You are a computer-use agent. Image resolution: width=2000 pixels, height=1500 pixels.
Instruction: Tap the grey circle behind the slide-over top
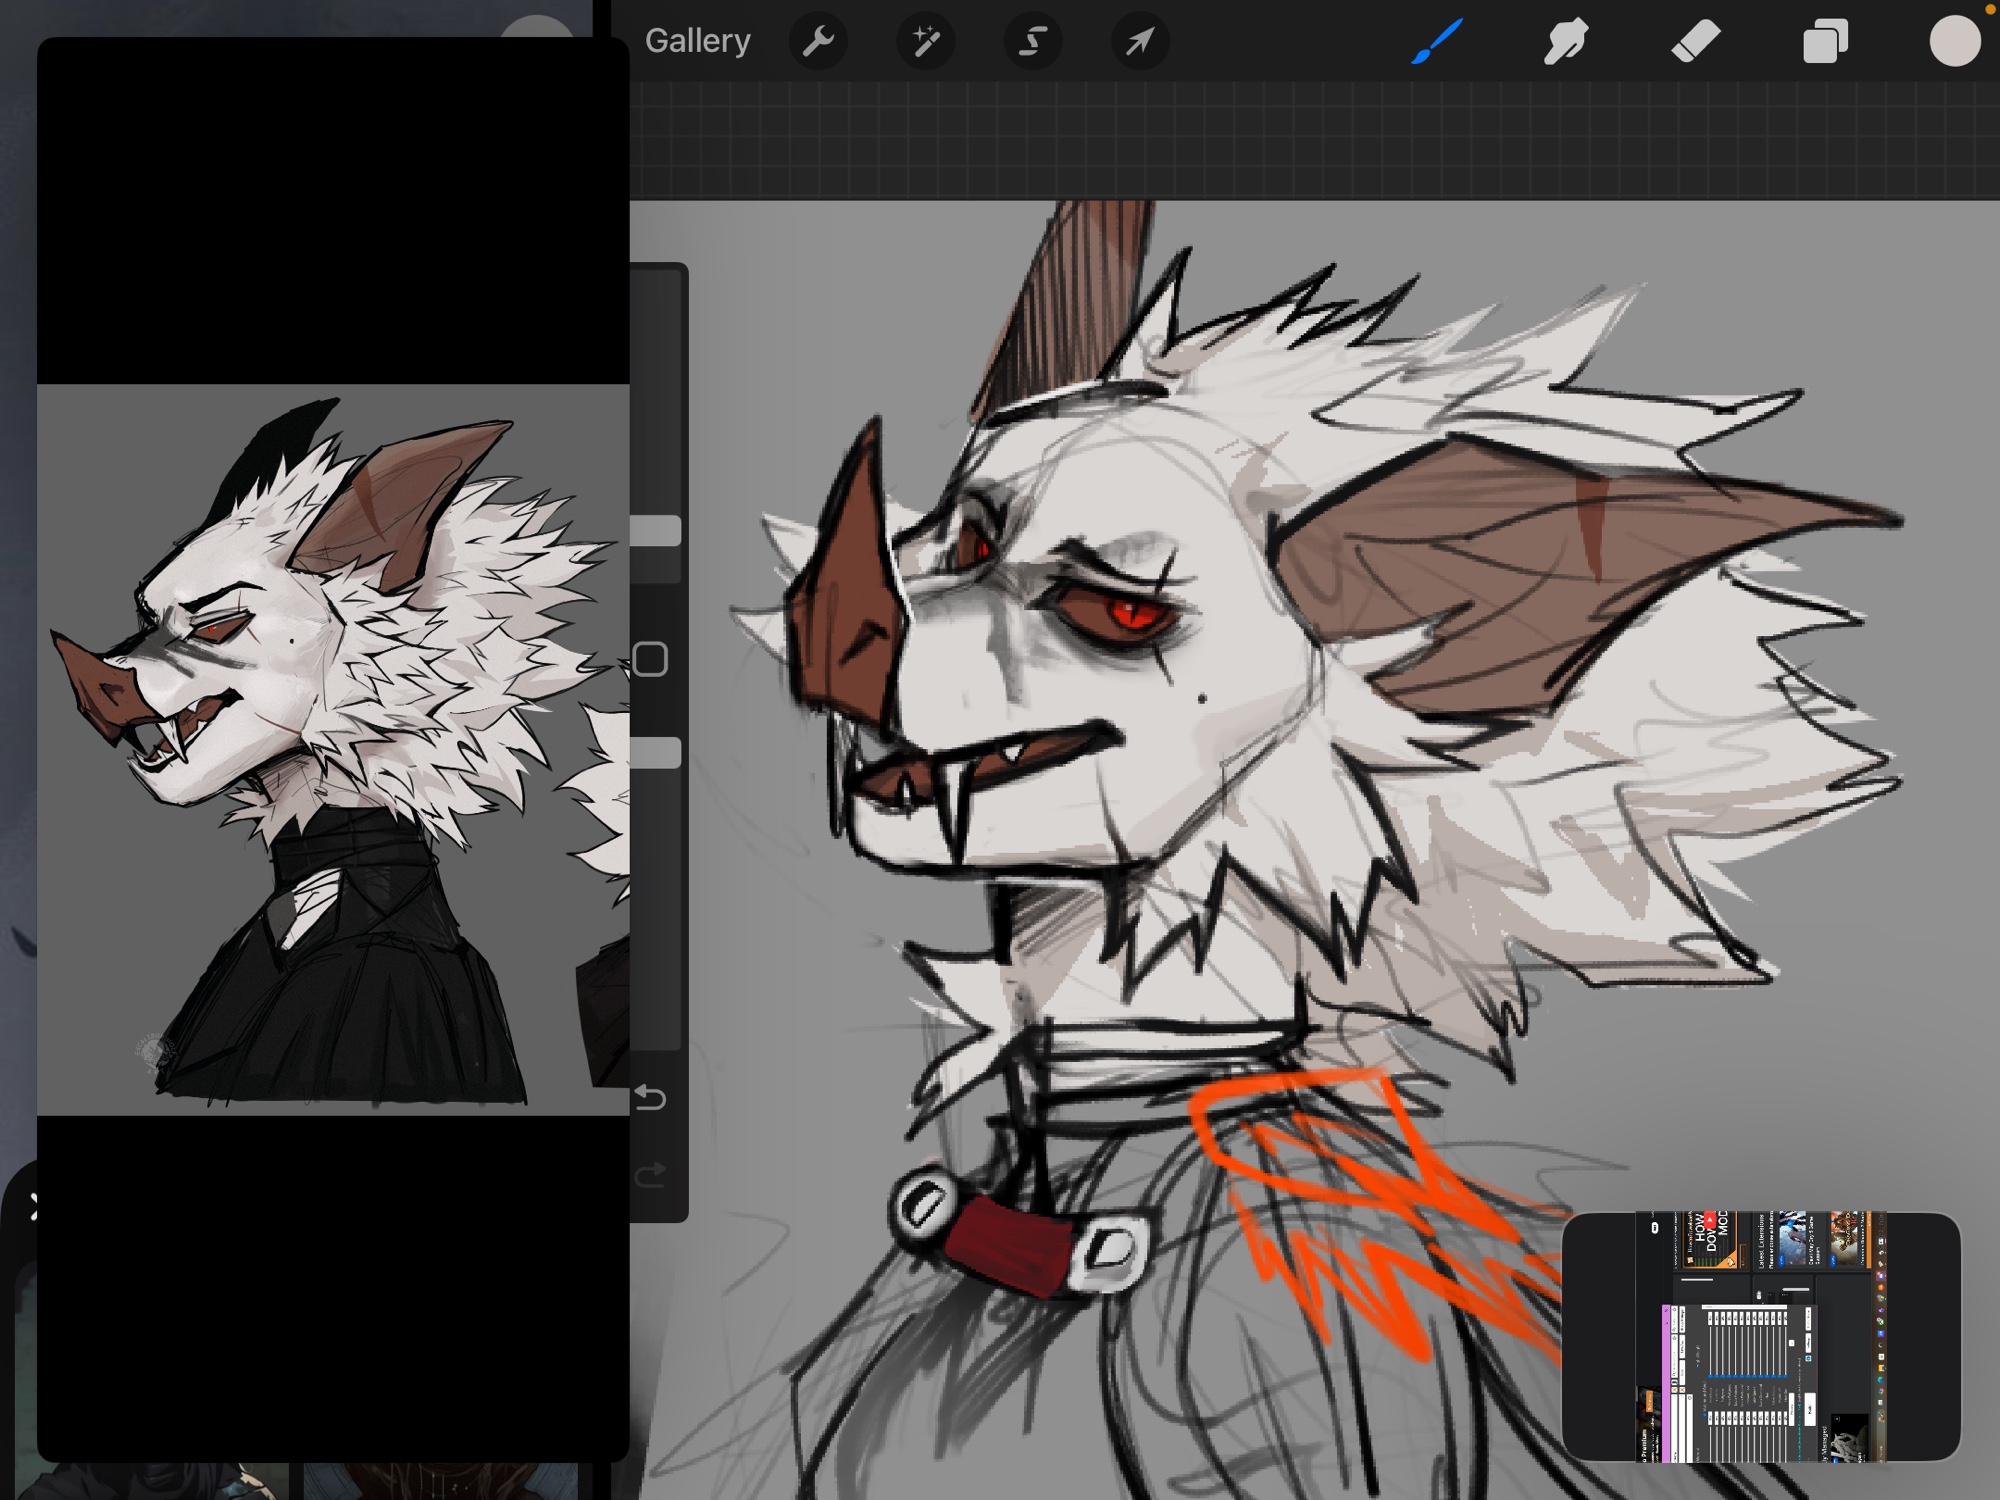click(536, 28)
